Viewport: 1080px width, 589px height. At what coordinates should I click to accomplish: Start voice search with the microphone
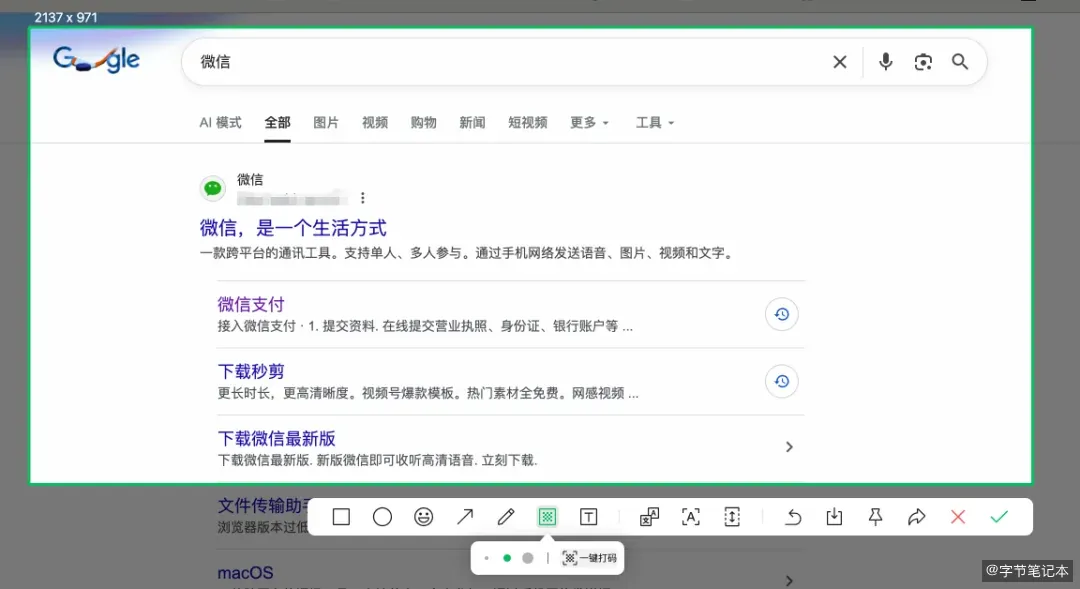[x=886, y=62]
